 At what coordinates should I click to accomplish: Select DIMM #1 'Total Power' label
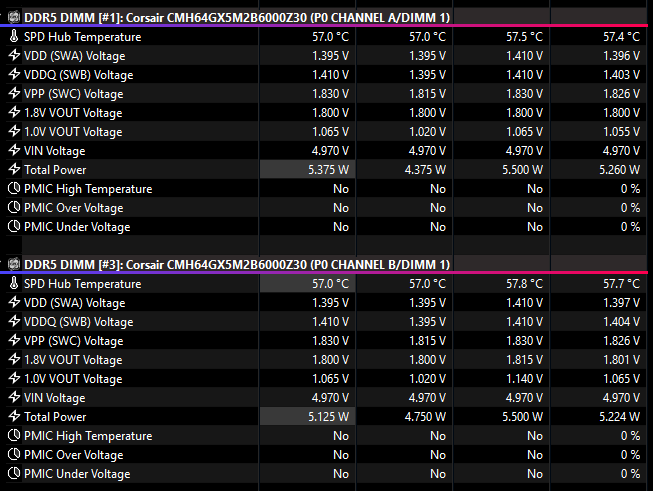coord(55,170)
